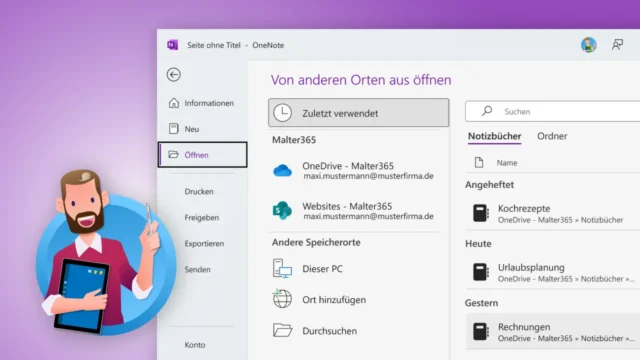
Task: Click the OneNote app logo in title bar
Action: [x=173, y=45]
